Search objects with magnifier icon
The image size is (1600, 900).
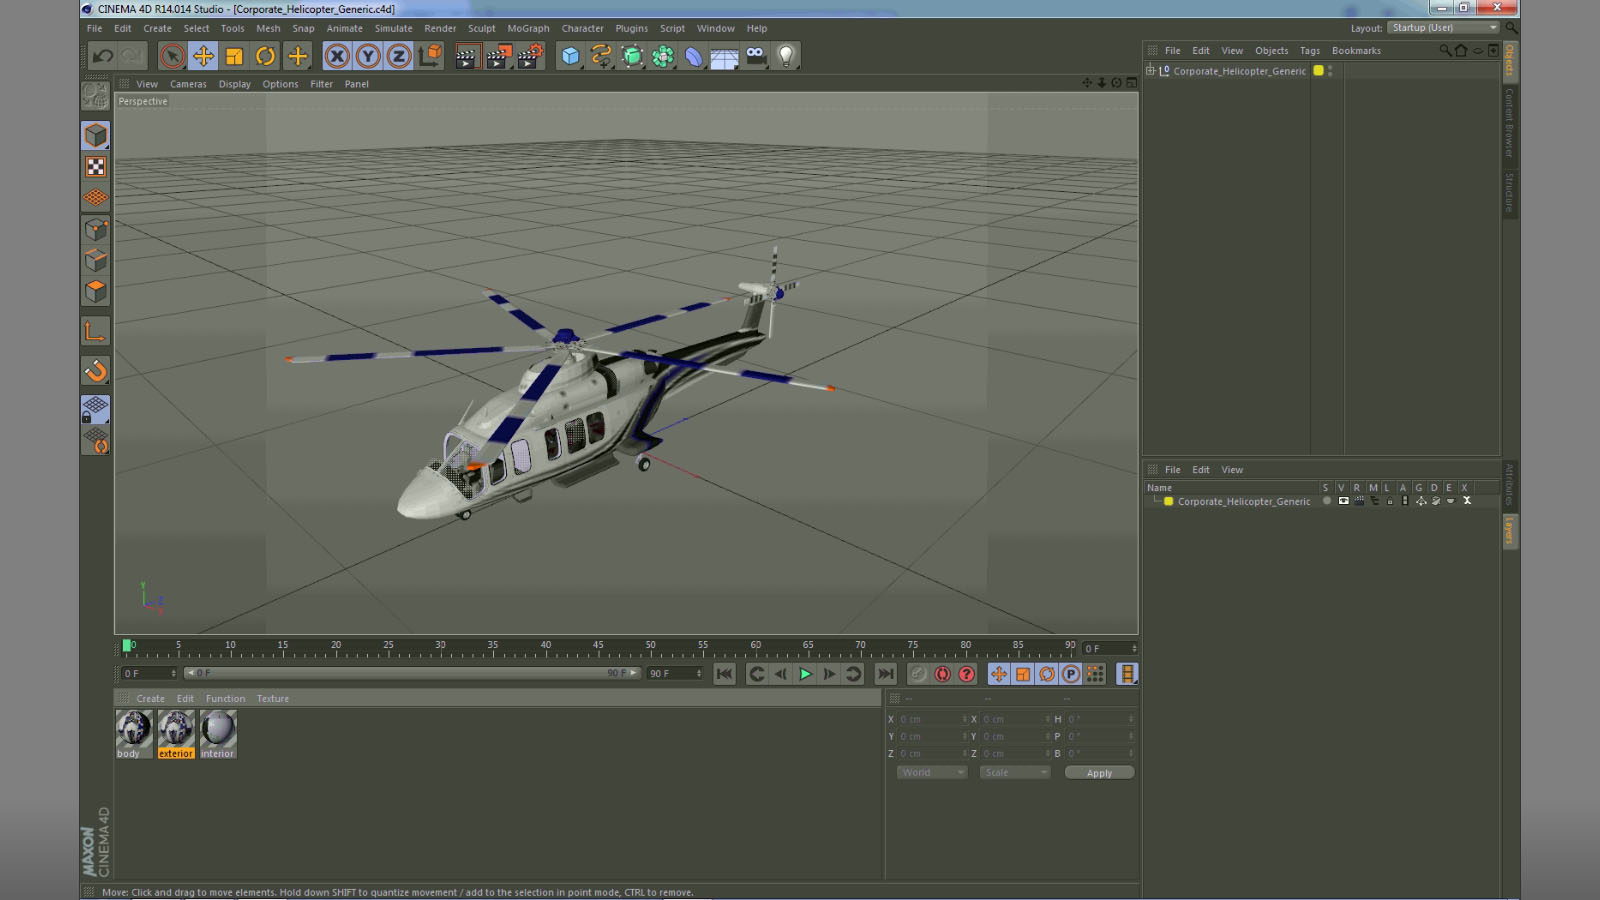click(1445, 51)
